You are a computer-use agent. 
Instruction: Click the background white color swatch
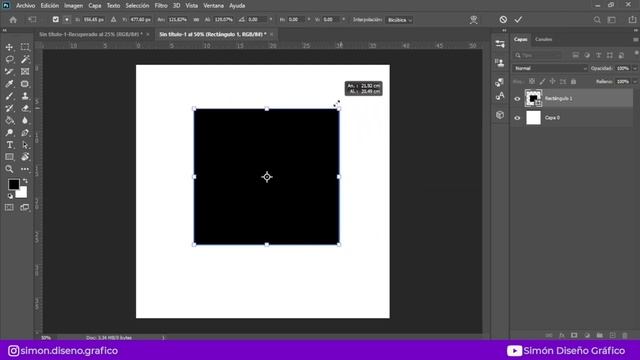(22, 193)
